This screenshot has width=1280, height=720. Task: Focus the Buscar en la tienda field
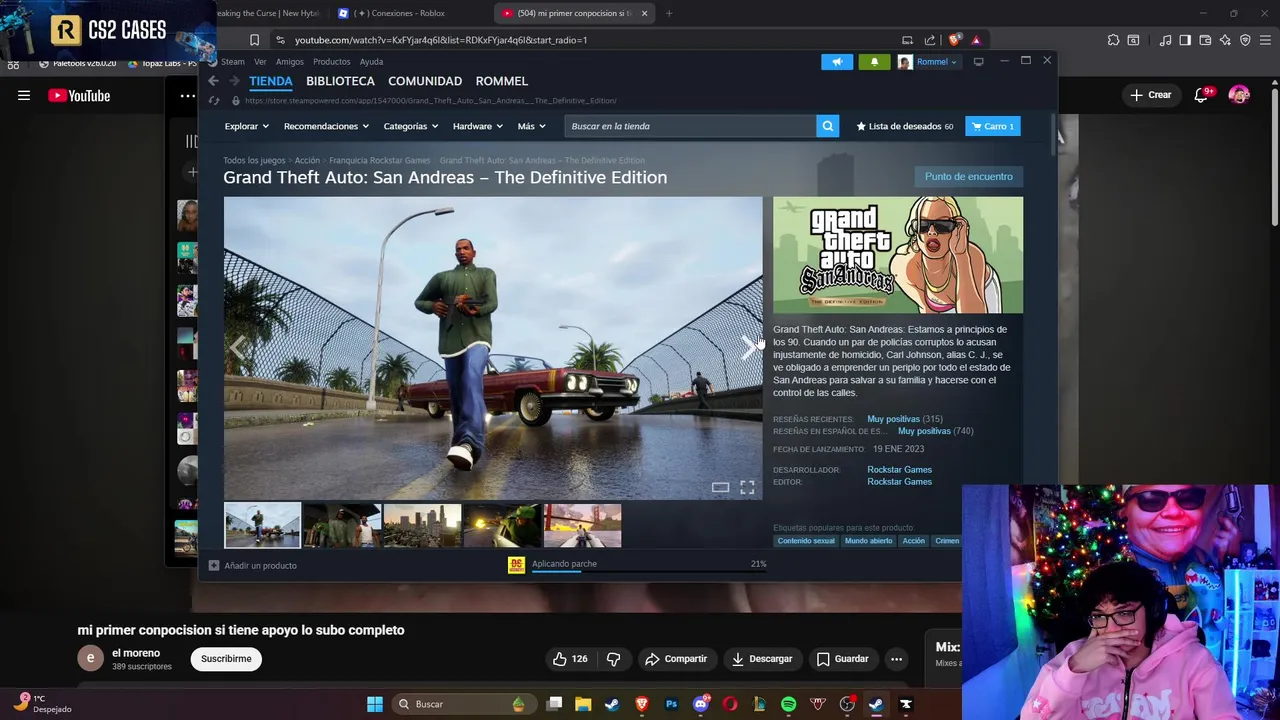click(689, 126)
